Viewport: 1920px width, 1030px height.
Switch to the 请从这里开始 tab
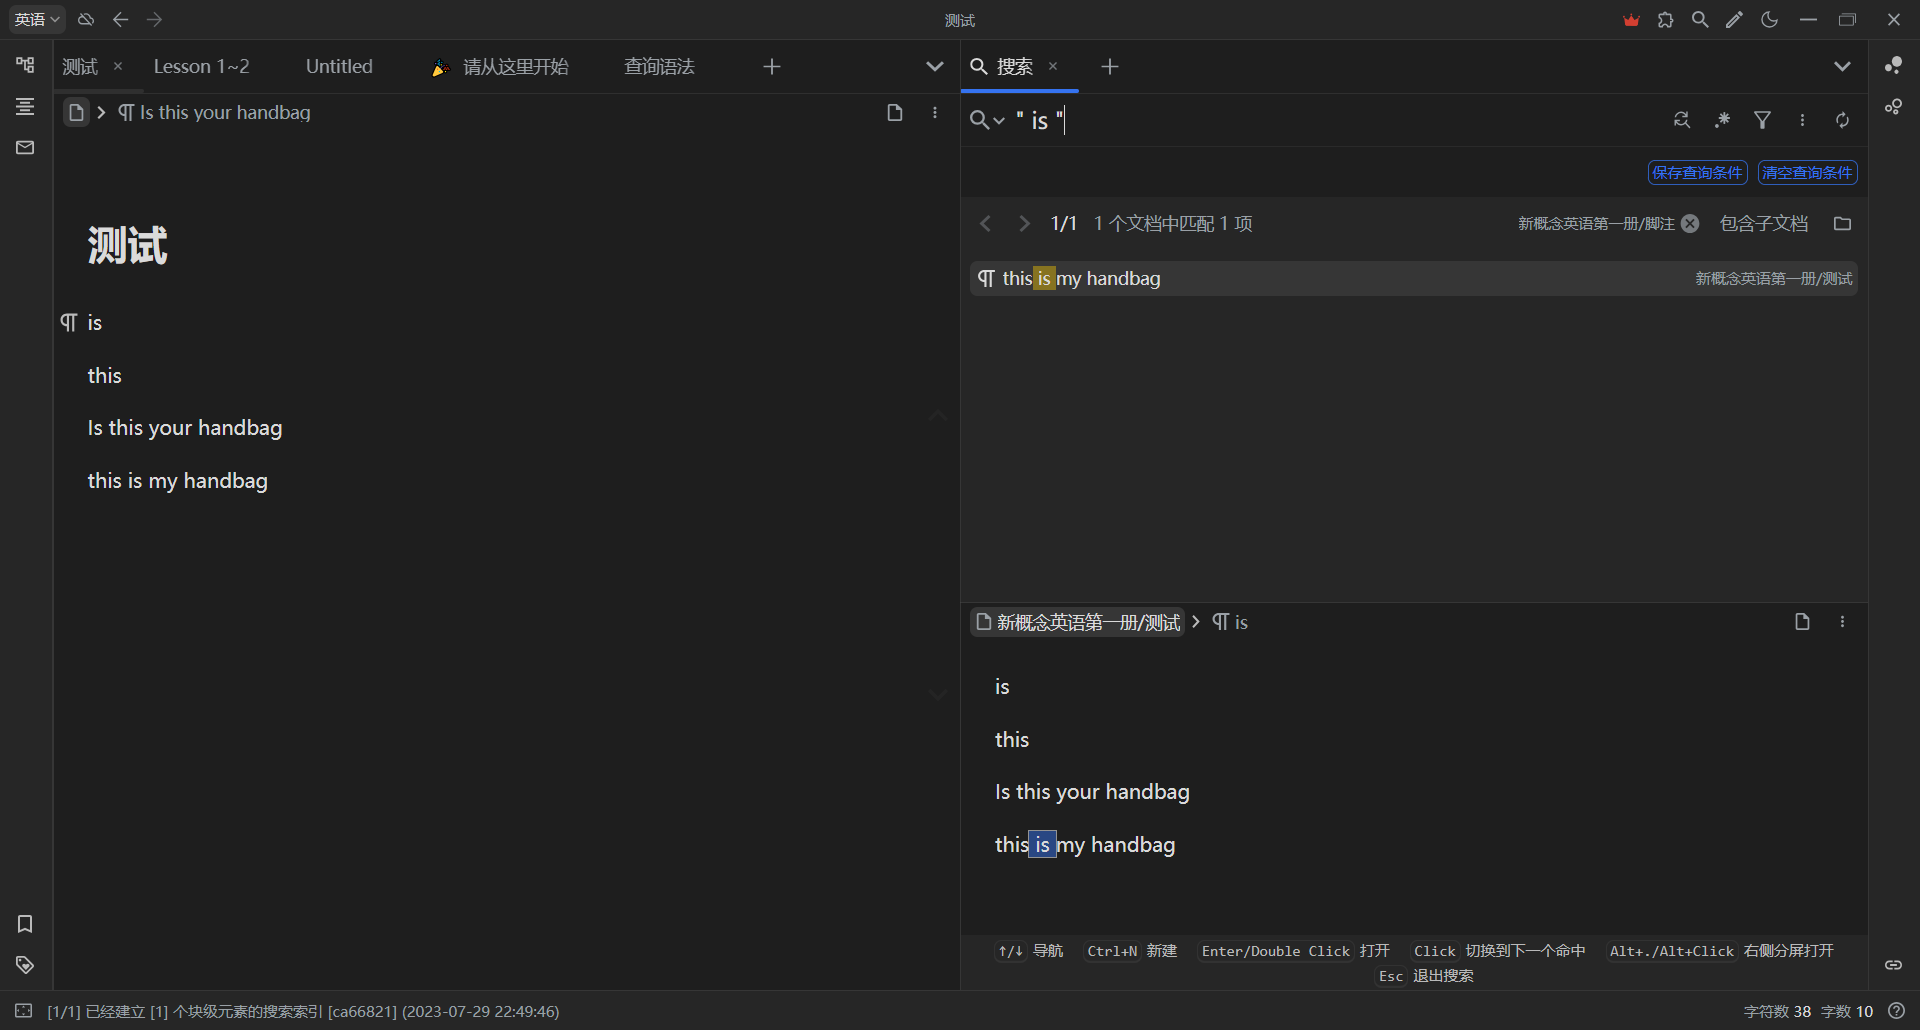click(x=500, y=66)
